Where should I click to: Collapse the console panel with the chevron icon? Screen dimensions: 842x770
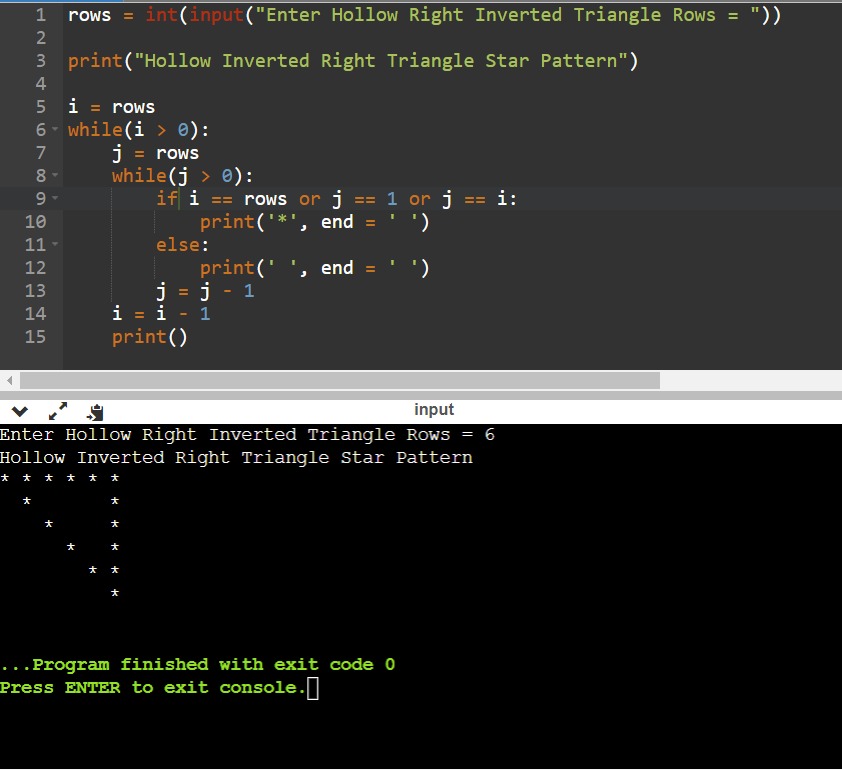[x=20, y=410]
